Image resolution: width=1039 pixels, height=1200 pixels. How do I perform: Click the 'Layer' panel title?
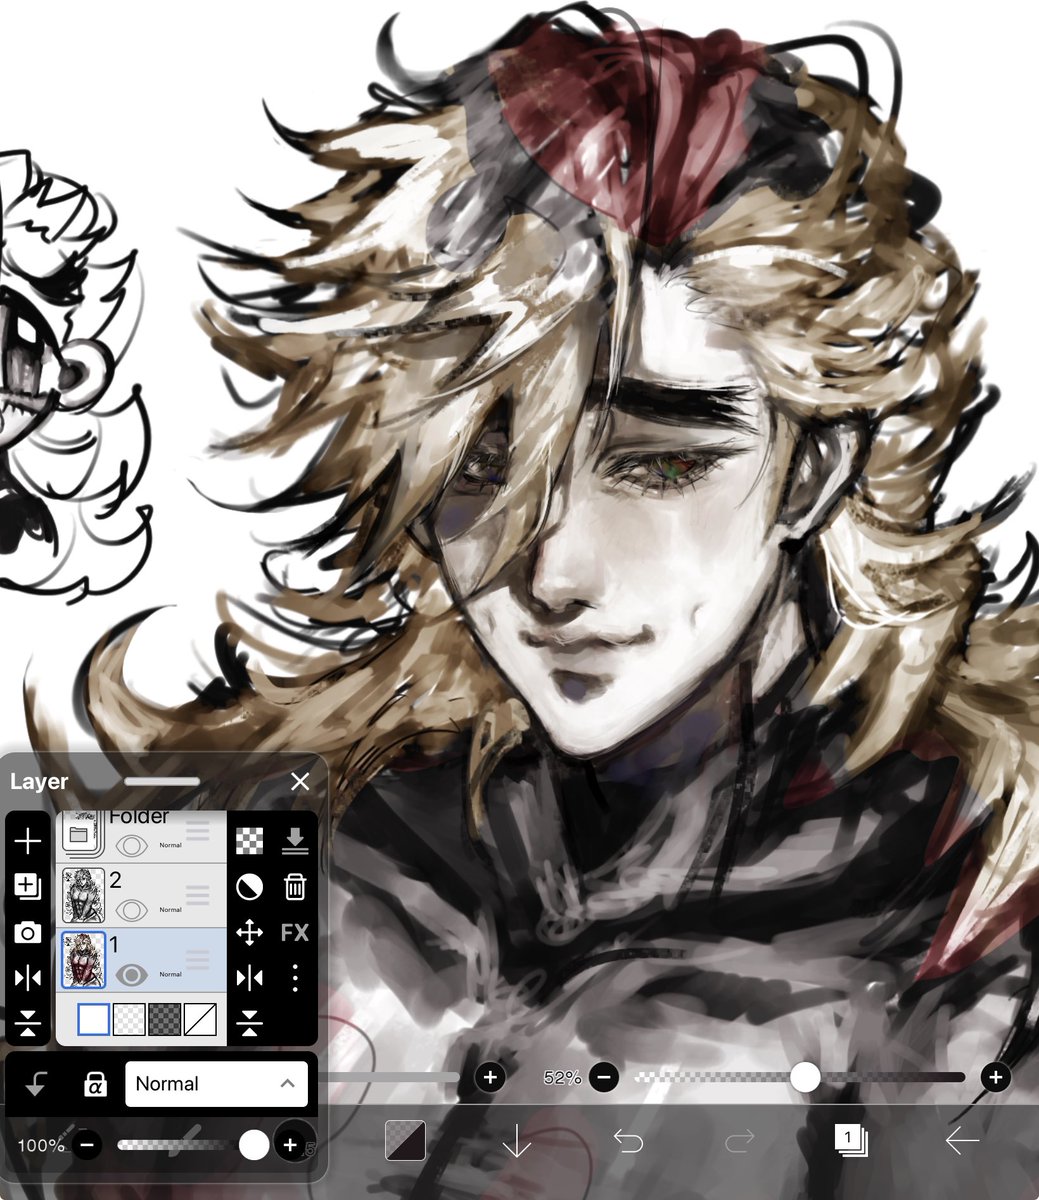click(x=39, y=782)
